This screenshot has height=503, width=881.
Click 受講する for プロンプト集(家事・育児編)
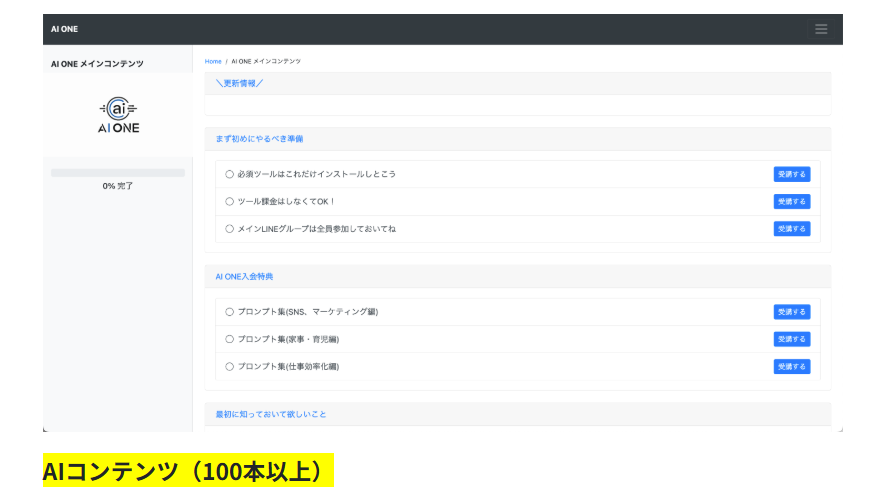click(x=792, y=339)
